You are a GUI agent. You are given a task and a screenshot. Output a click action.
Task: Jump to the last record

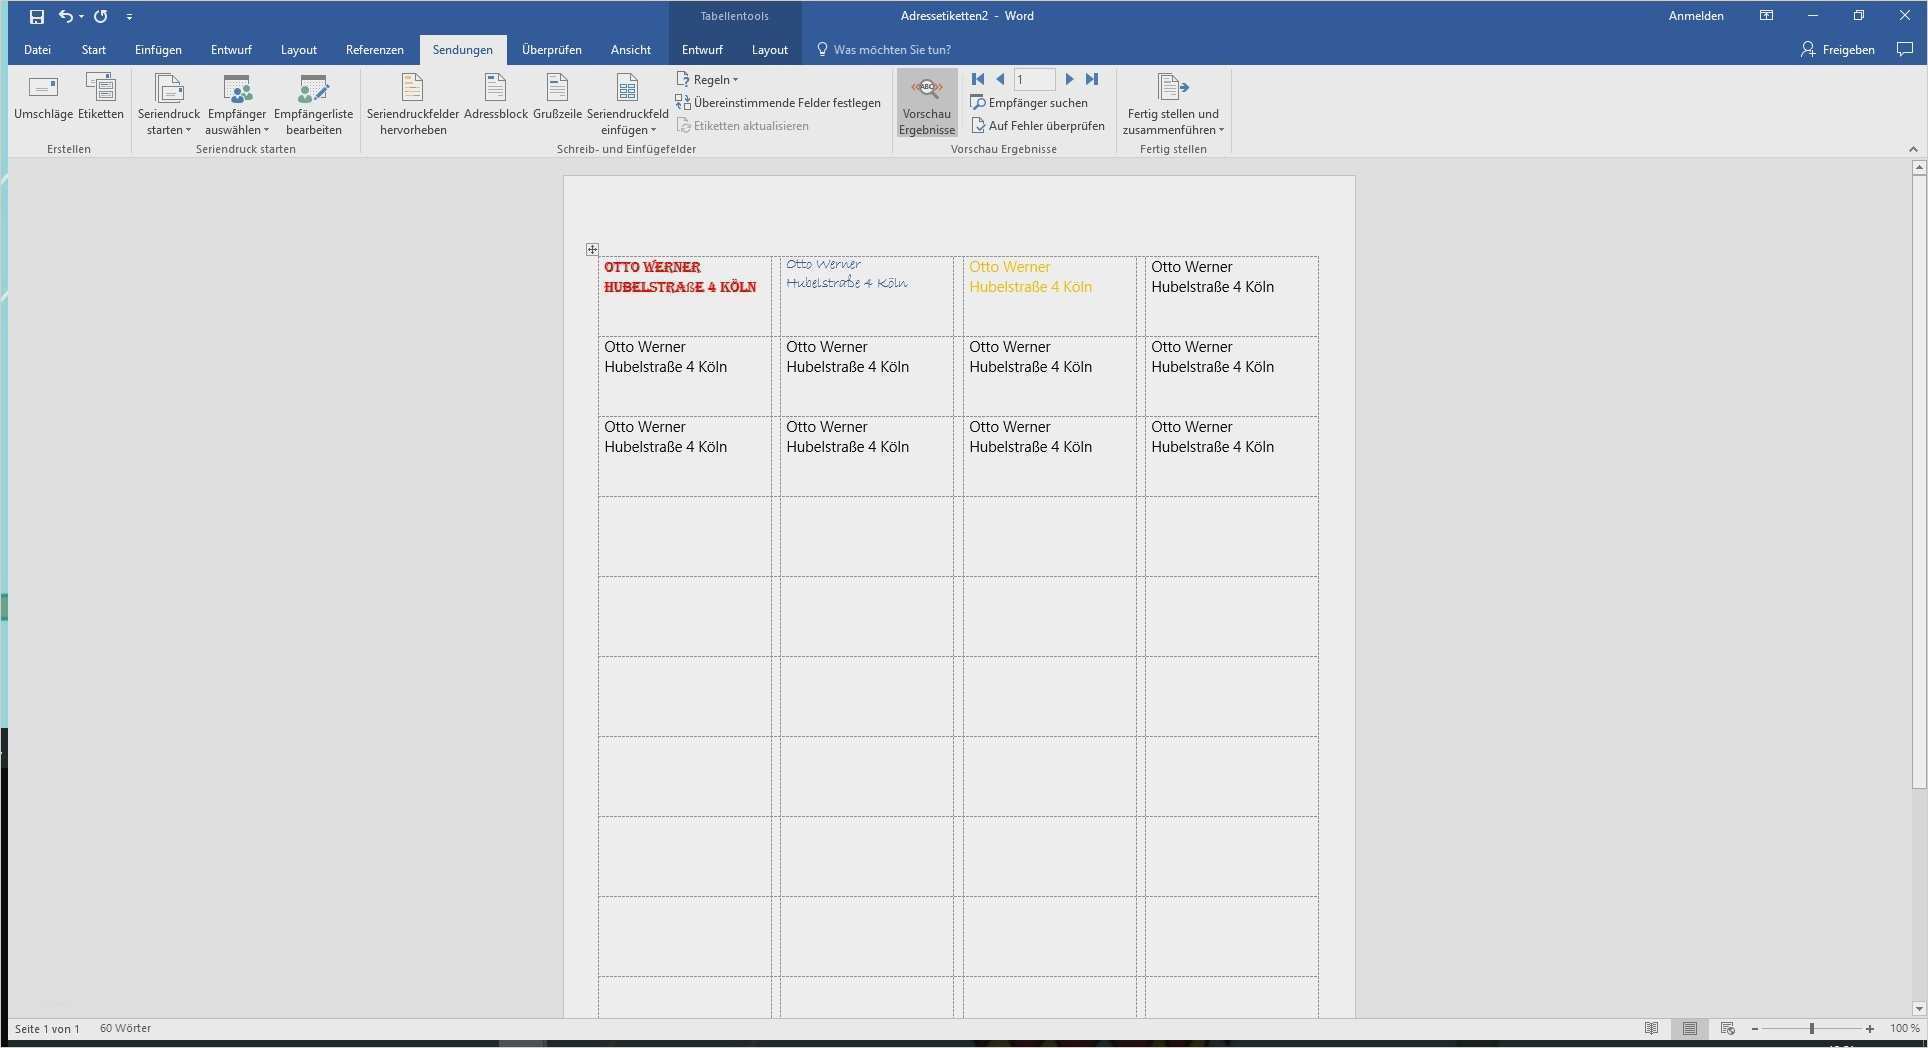coord(1092,79)
